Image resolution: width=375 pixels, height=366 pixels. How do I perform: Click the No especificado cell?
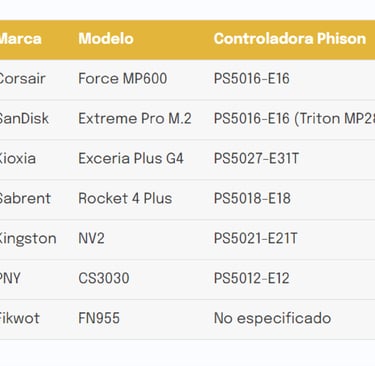pos(272,318)
